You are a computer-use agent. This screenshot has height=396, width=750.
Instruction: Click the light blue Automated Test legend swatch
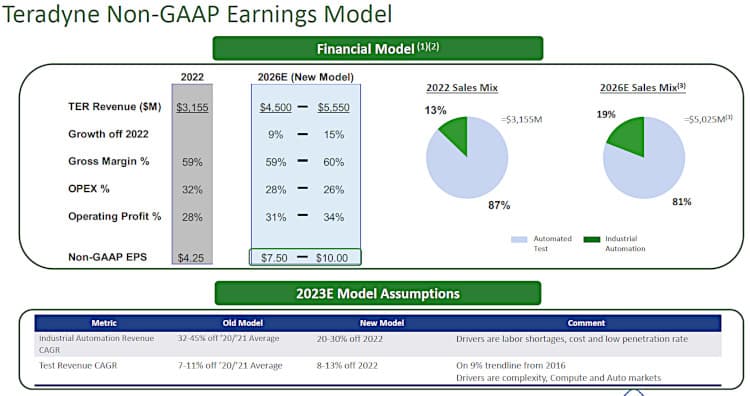pyautogui.click(x=519, y=239)
